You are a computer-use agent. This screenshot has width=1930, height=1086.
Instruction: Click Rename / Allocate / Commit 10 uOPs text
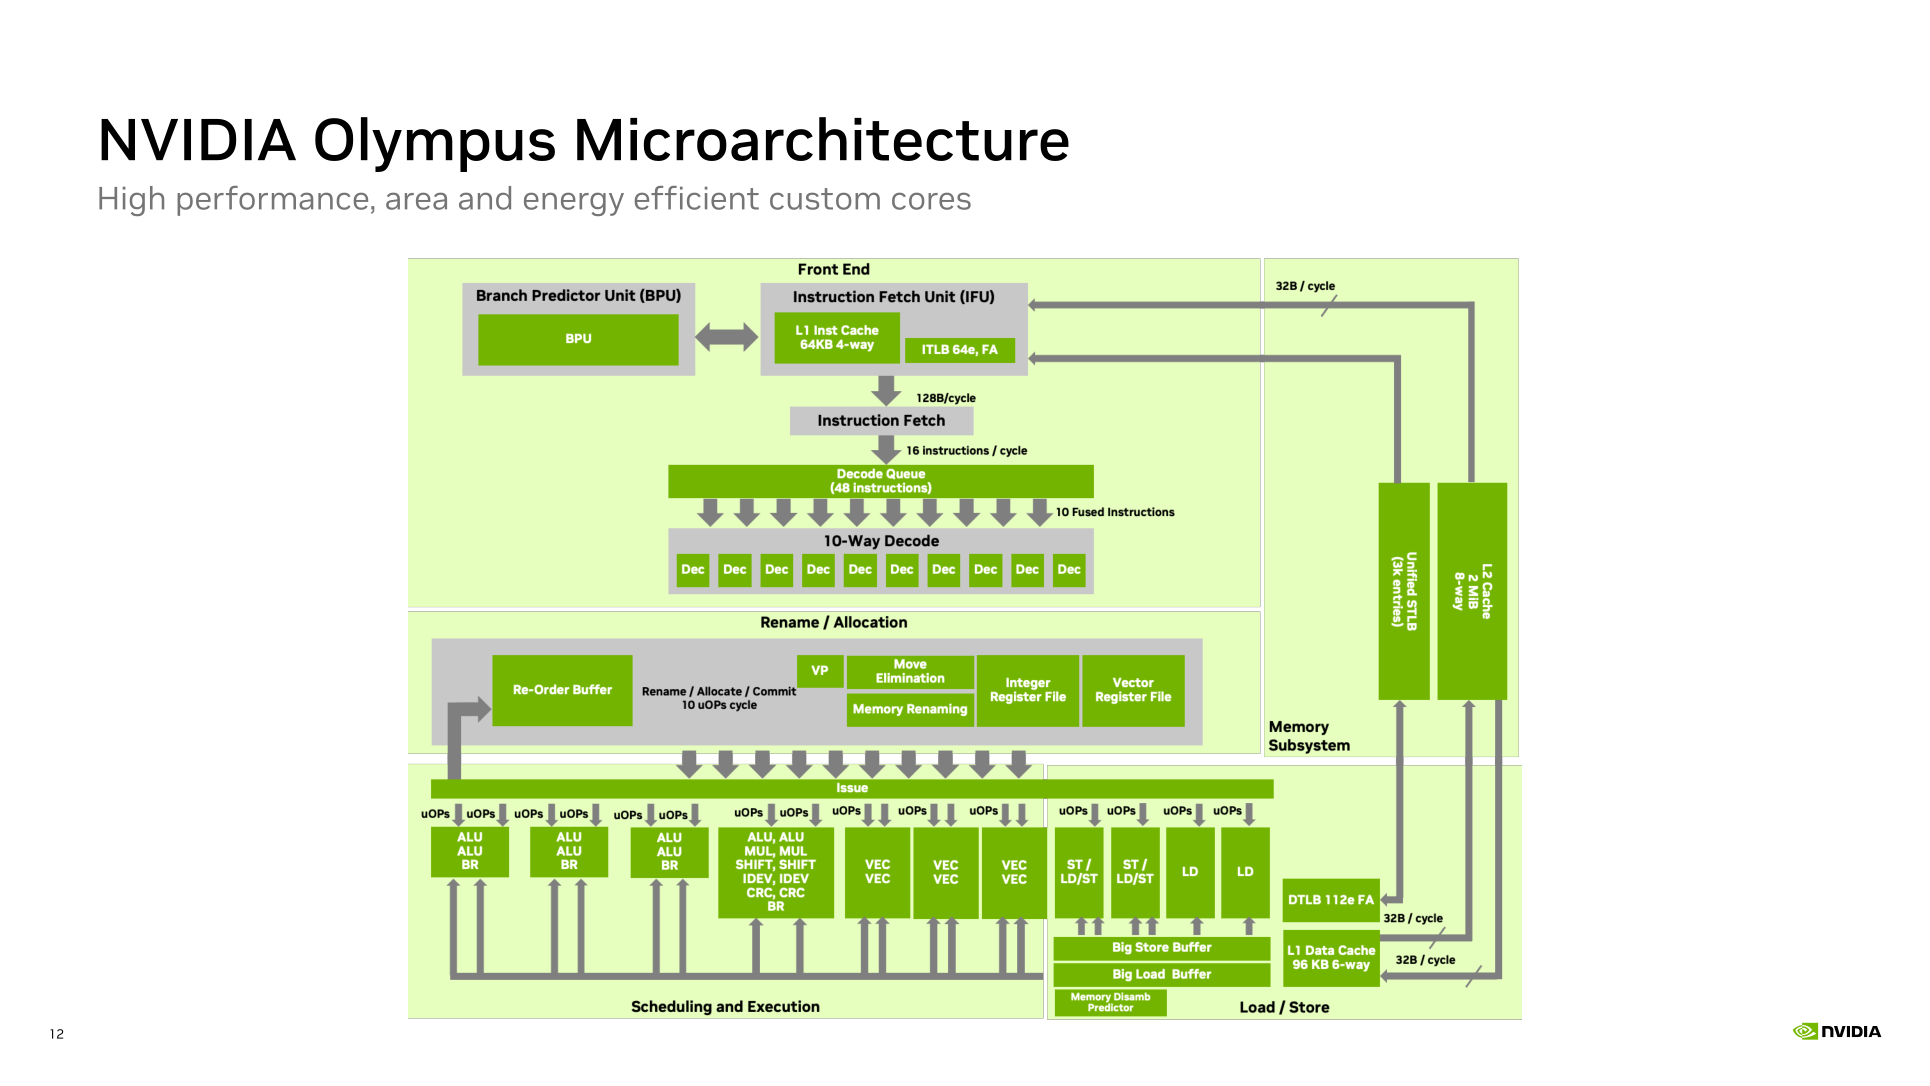click(x=719, y=698)
